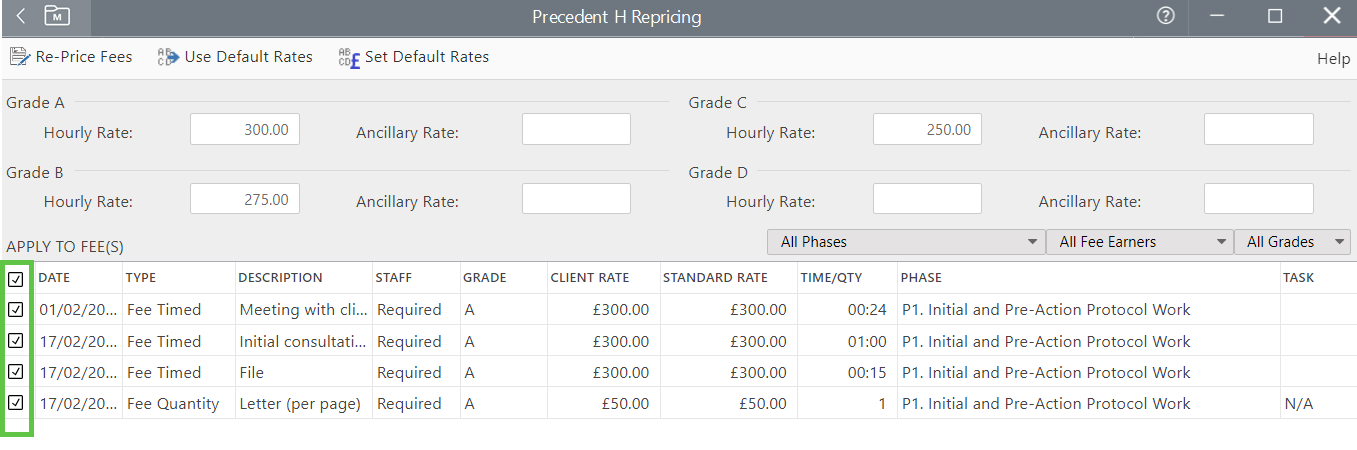Open the All Phases dropdown
The image size is (1357, 450).
[x=905, y=242]
